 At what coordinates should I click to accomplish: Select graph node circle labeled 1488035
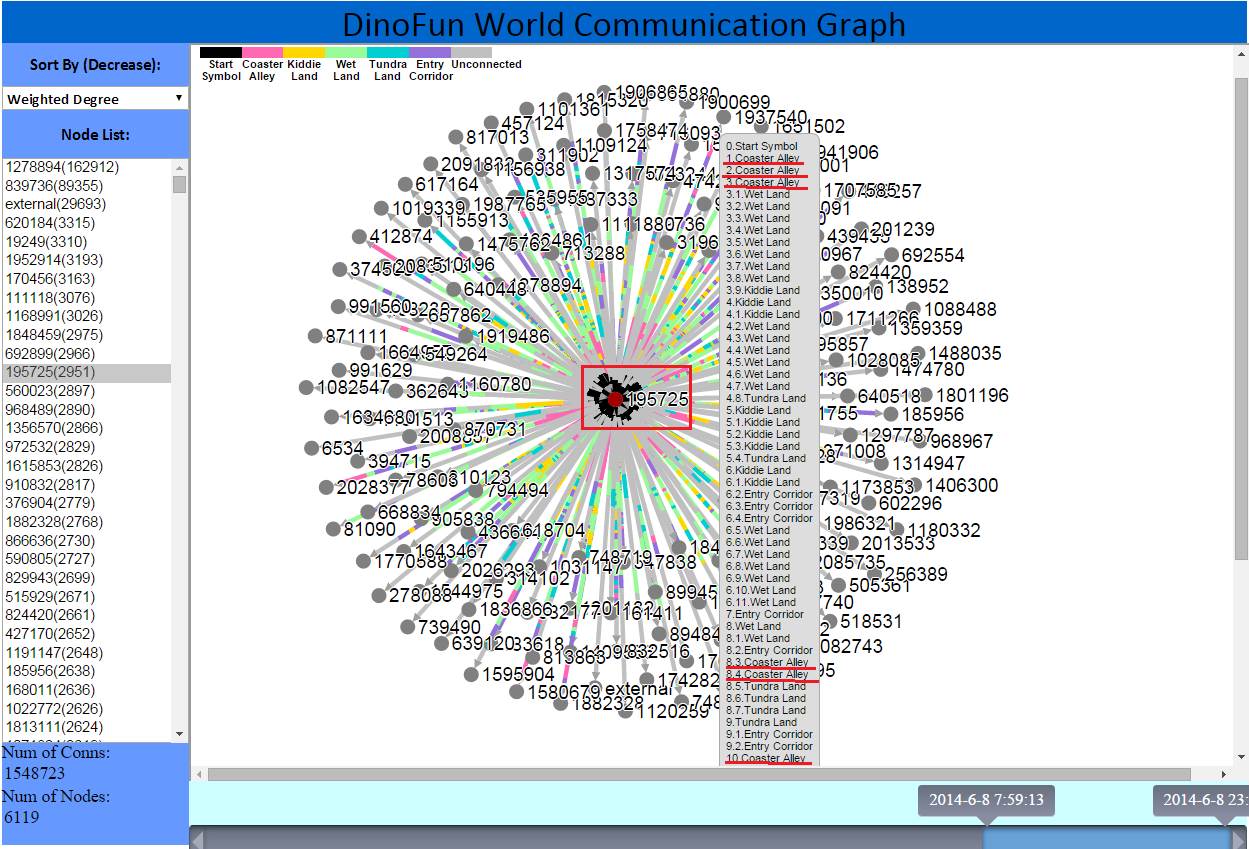(917, 354)
